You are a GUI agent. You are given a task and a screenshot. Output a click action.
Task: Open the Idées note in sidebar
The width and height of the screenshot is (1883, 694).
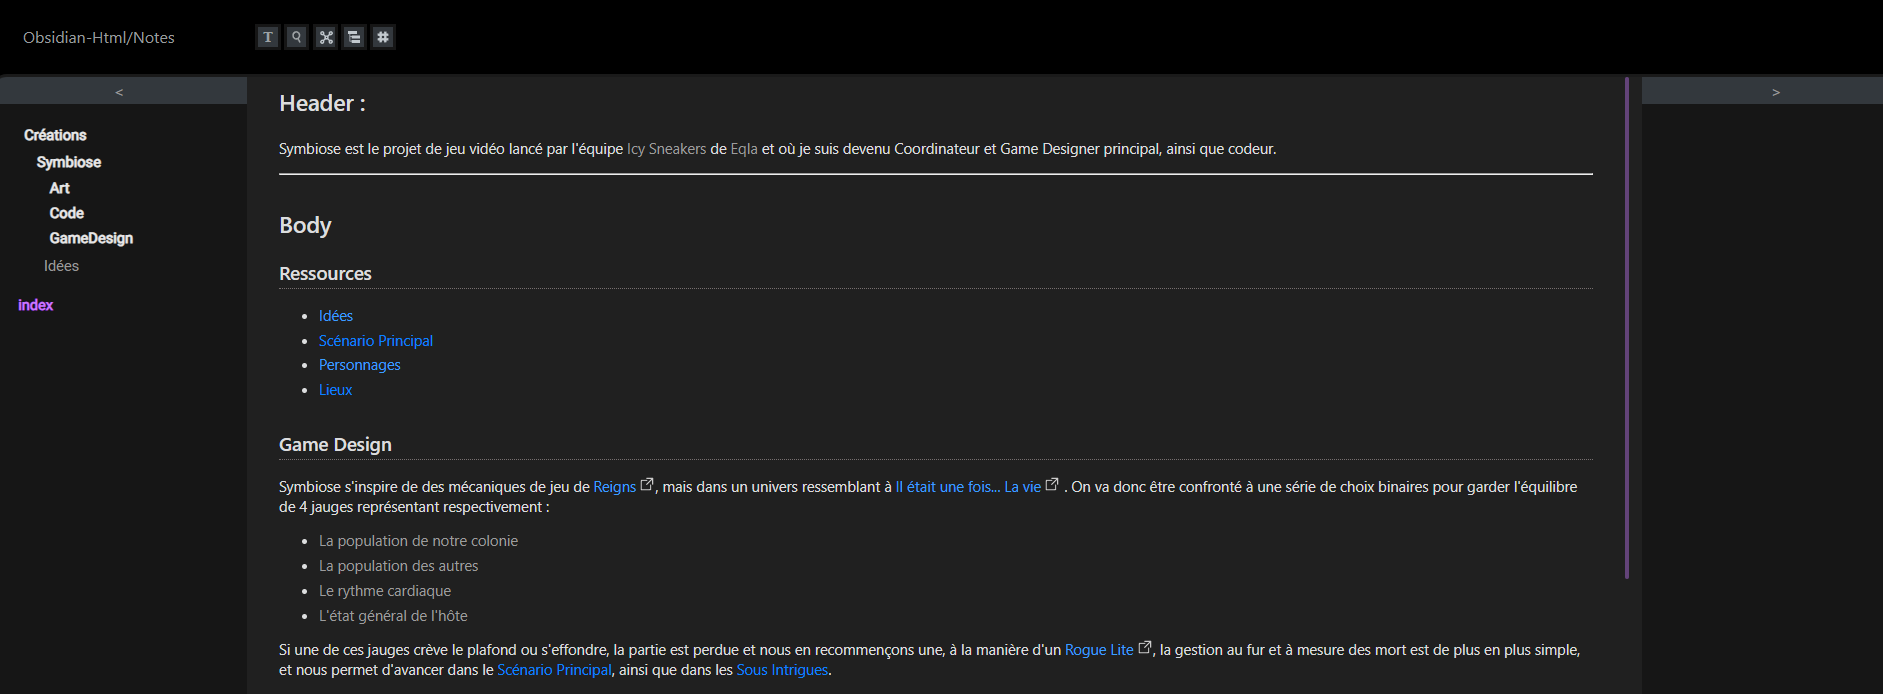[61, 266]
